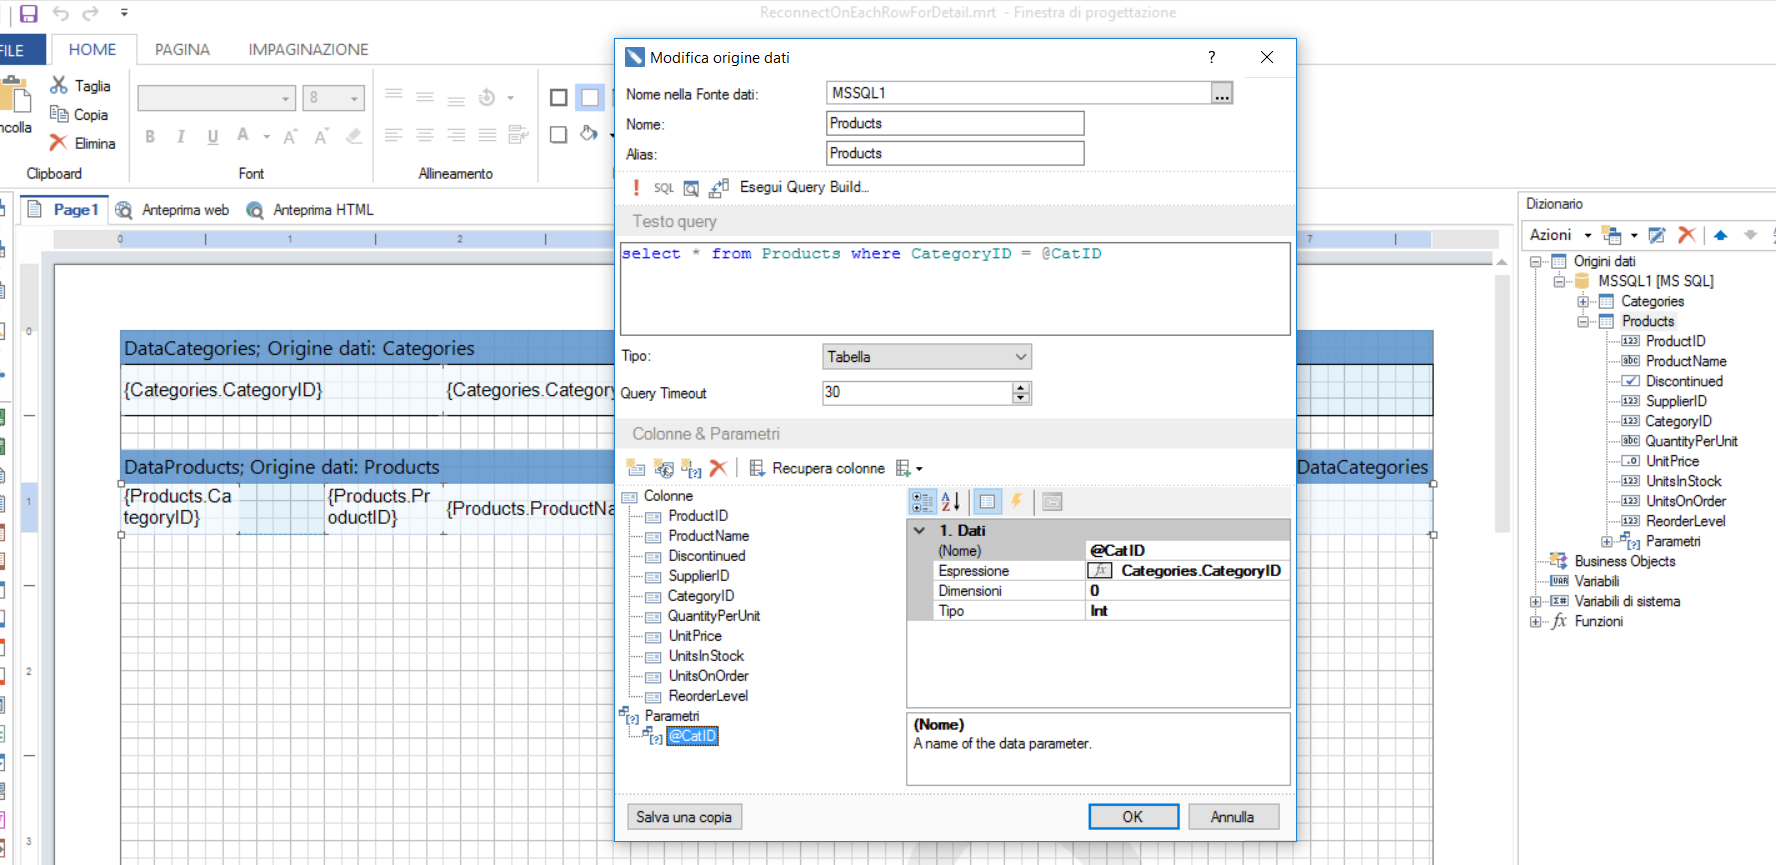Toggle Underline formatting
The height and width of the screenshot is (865, 1776).
click(x=213, y=137)
